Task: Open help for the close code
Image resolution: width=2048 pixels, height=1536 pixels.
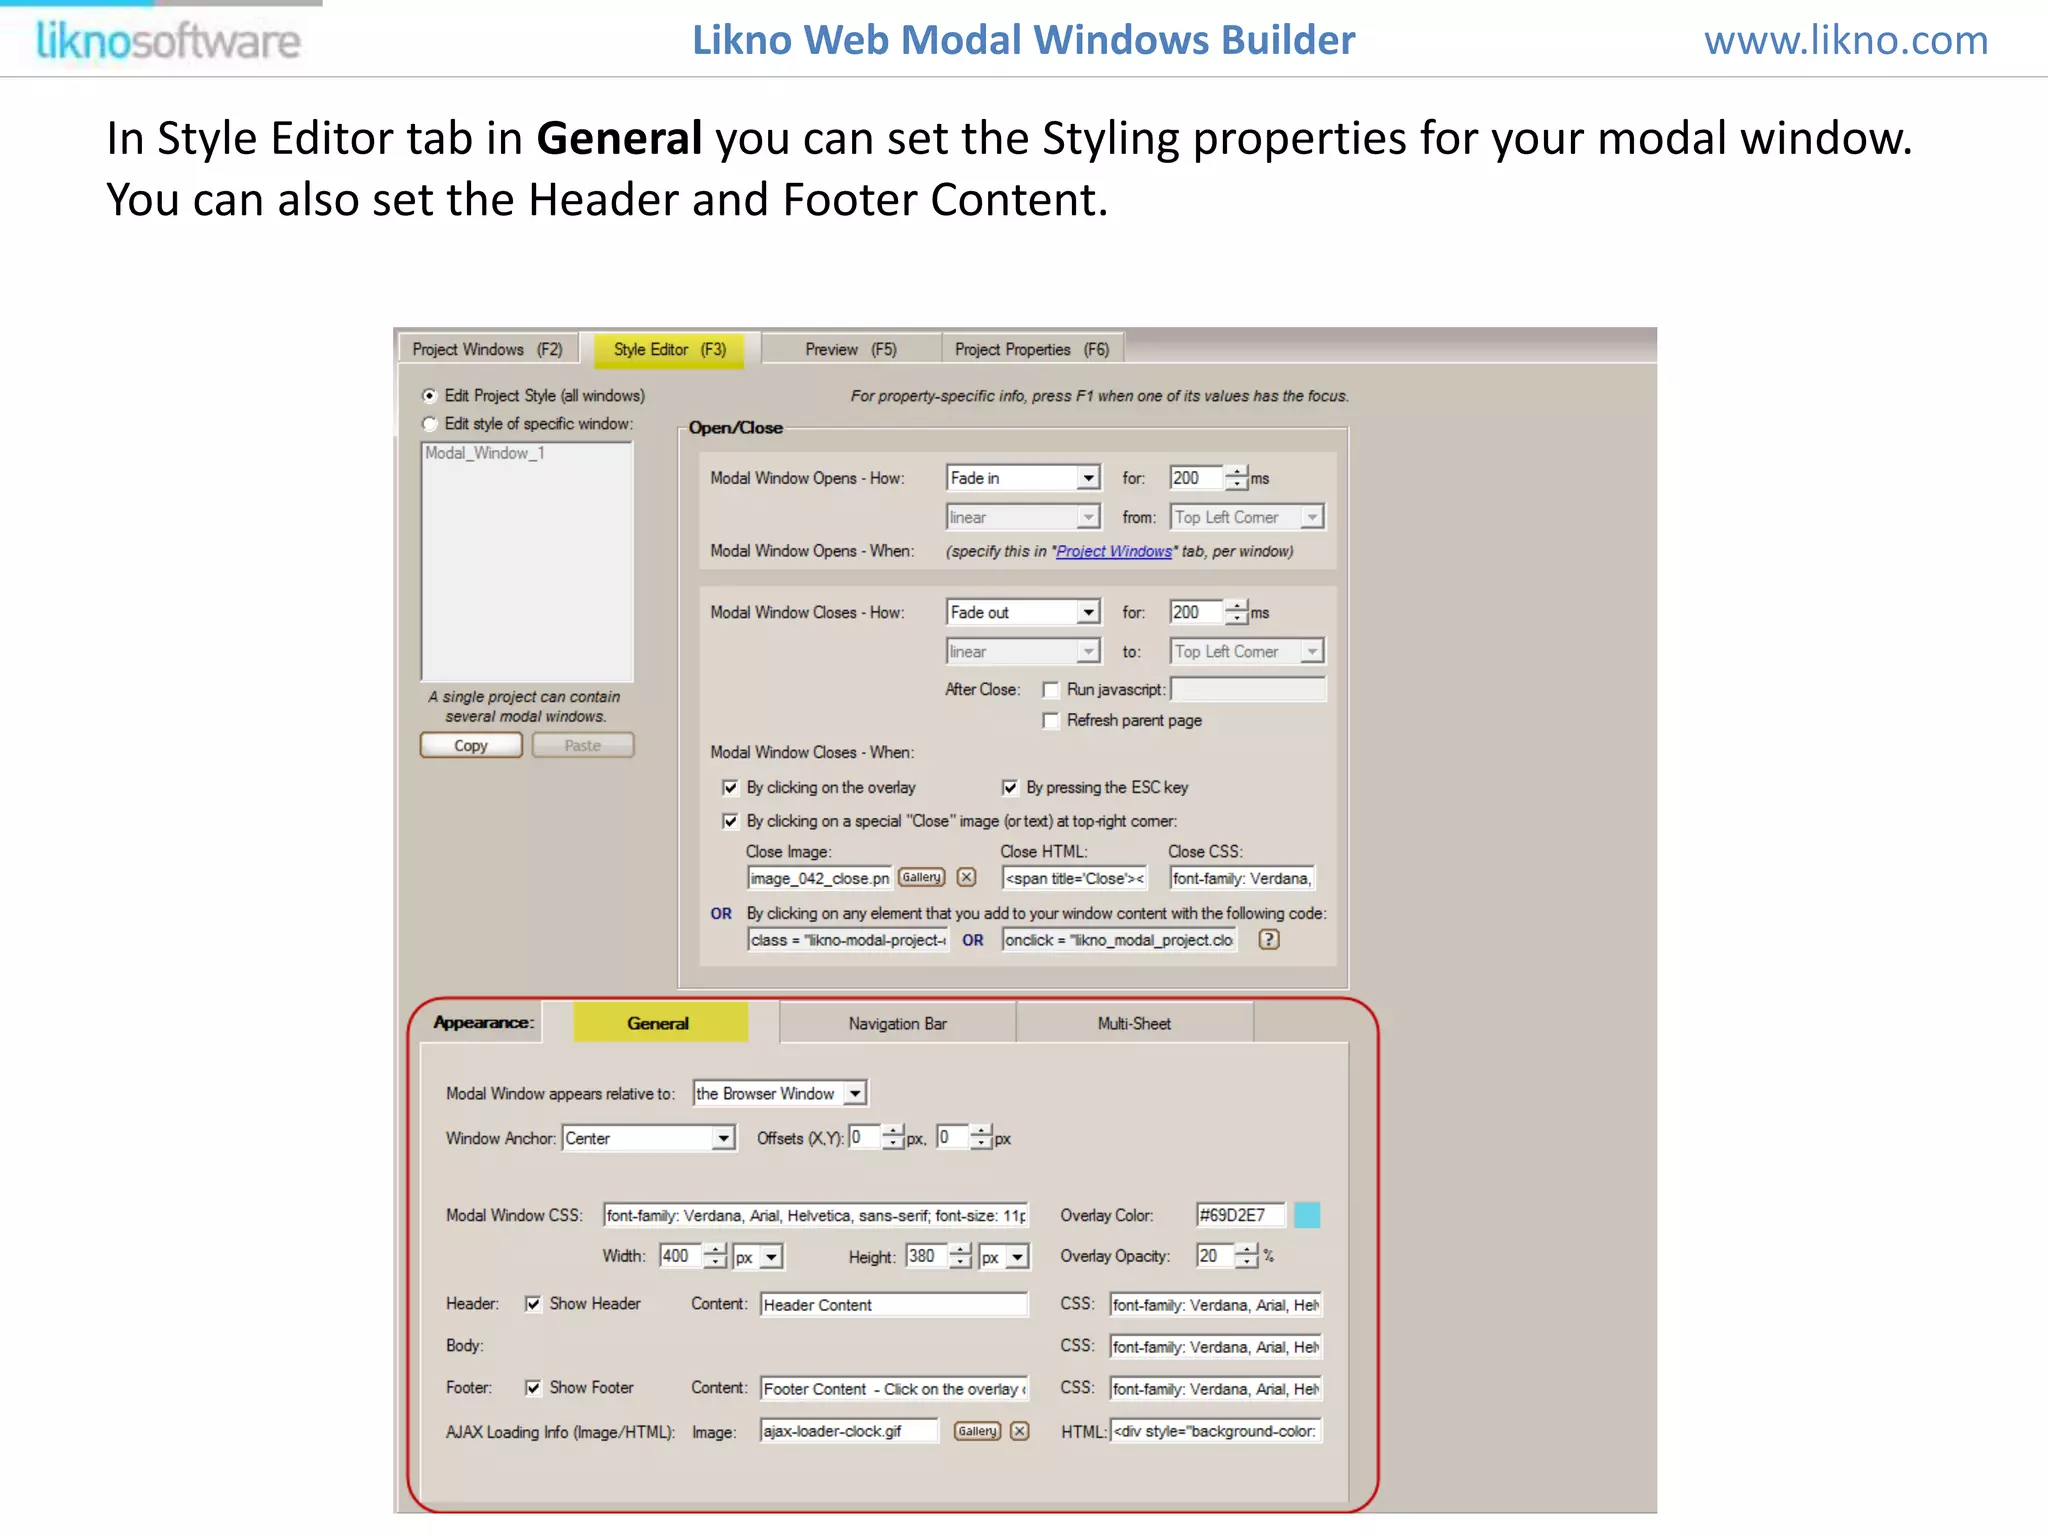Action: point(1269,940)
